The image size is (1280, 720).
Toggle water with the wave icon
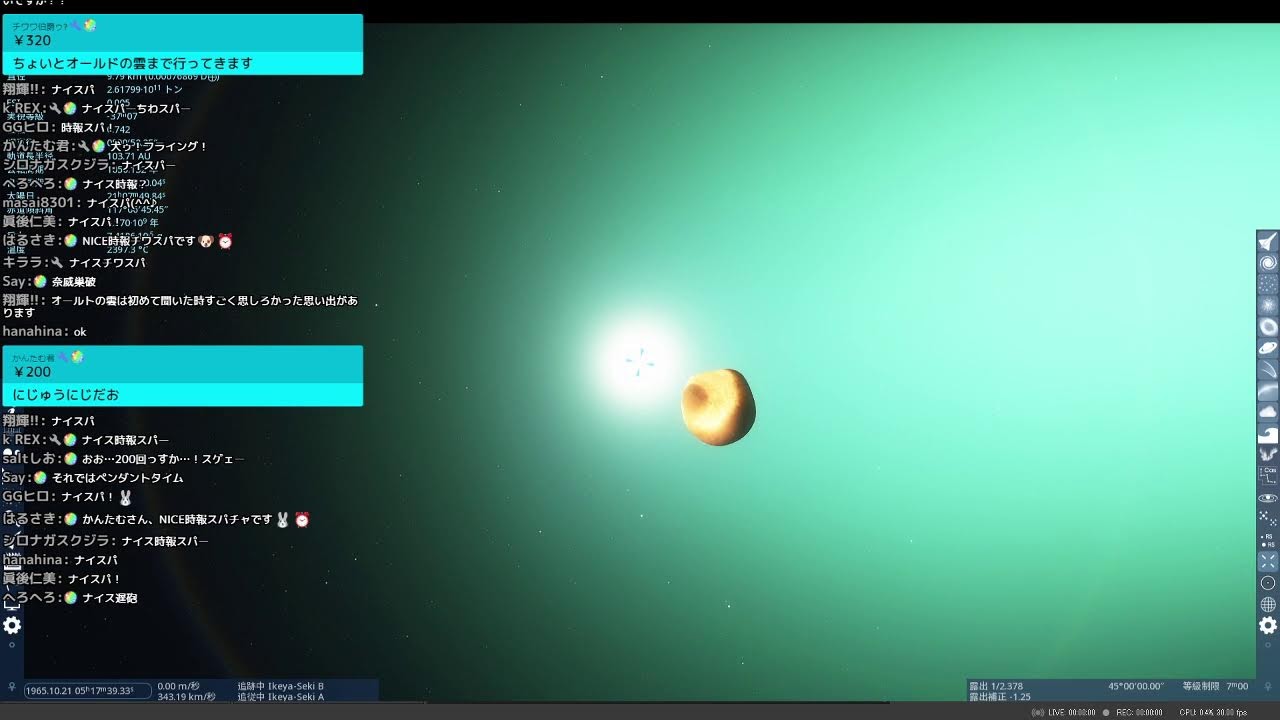[1268, 434]
